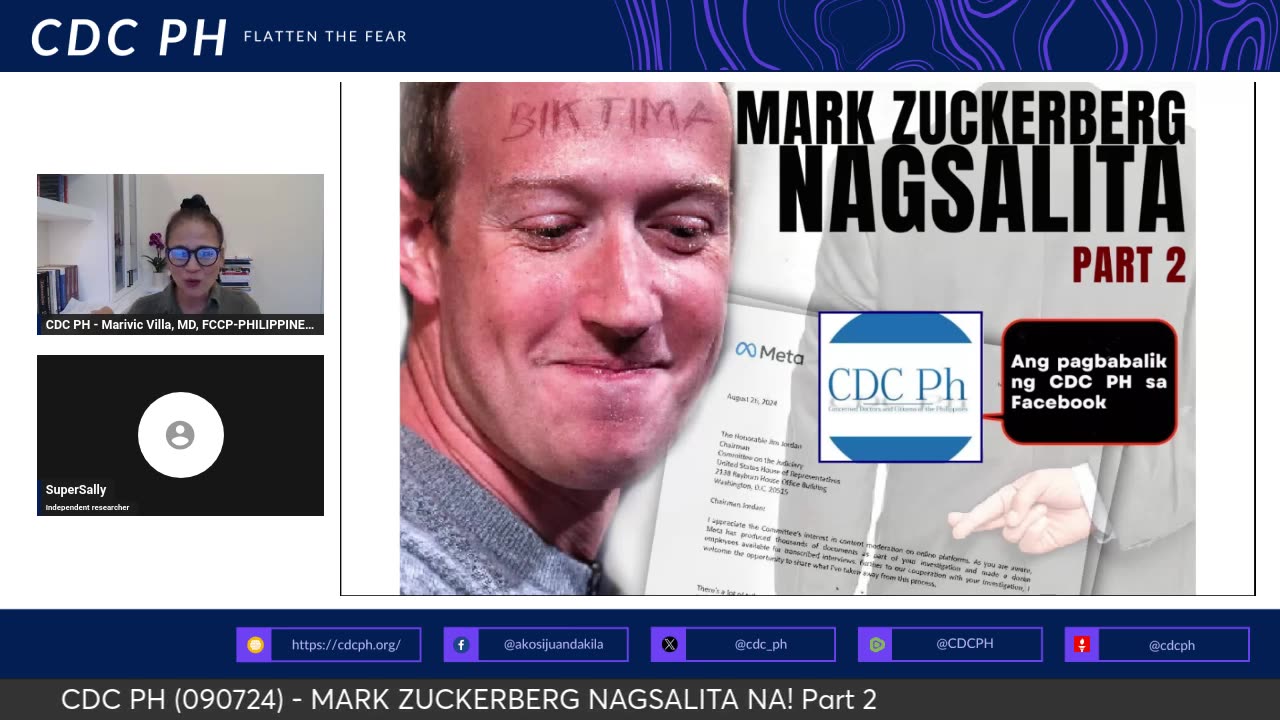The height and width of the screenshot is (720, 1280).
Task: Click the 'FLATTEN THE FEAR' tagline
Action: (325, 36)
